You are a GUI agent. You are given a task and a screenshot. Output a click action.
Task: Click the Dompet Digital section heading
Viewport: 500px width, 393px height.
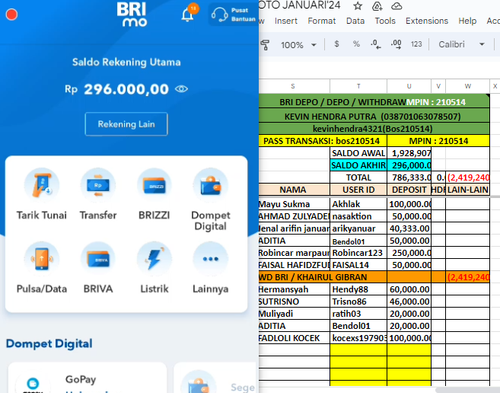click(x=49, y=344)
